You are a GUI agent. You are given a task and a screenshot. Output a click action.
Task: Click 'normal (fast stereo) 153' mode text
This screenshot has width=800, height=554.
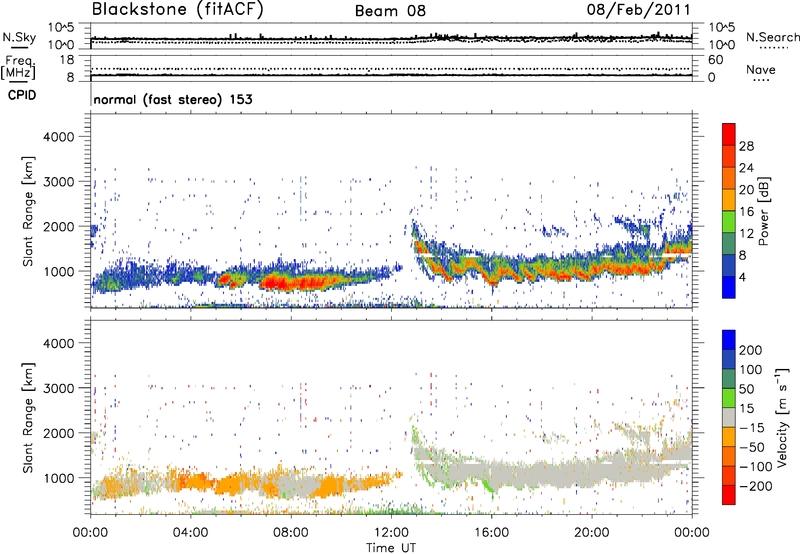[173, 99]
